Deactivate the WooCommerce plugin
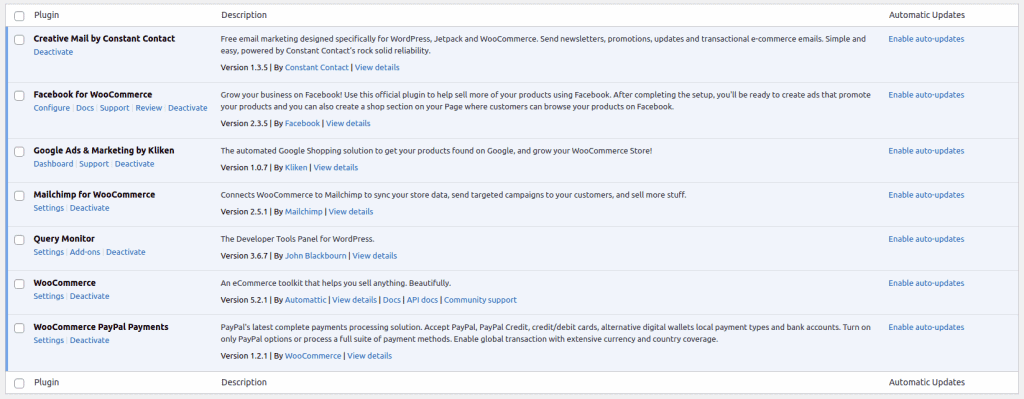The image size is (1024, 399). [x=90, y=296]
